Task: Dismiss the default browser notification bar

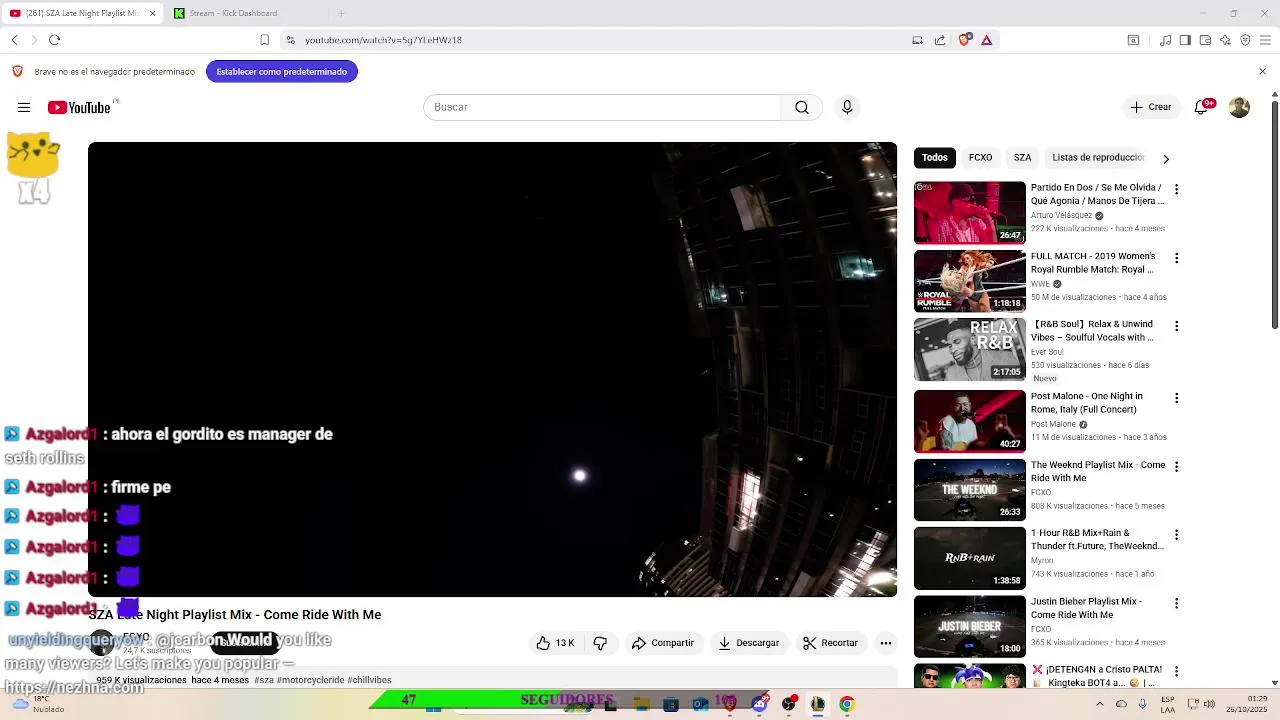Action: click(1262, 71)
